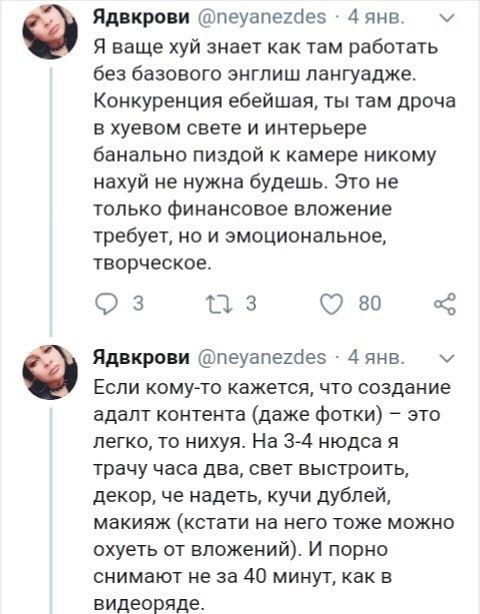
Task: Click the like count 80
Action: click(x=370, y=303)
